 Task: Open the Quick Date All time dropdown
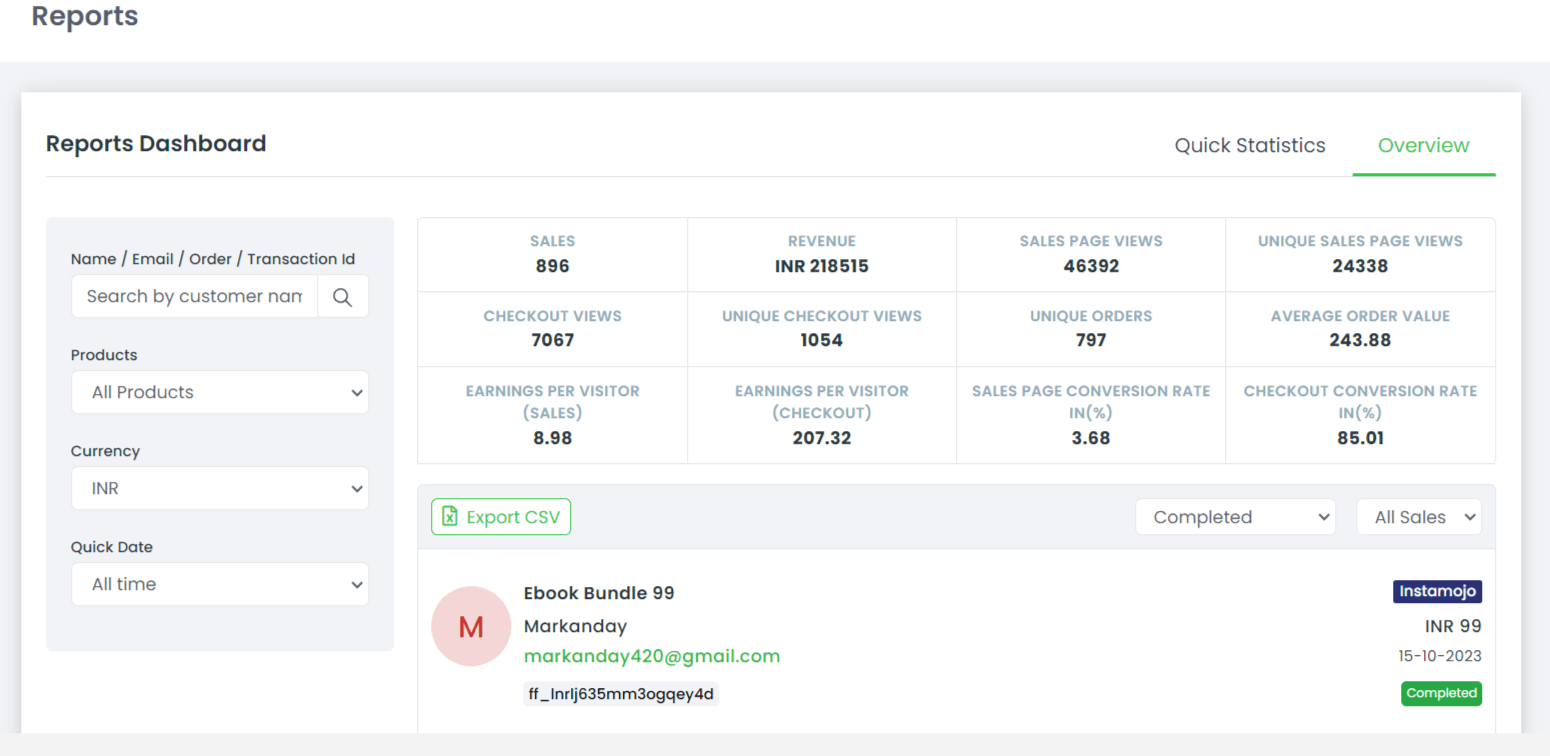point(220,584)
